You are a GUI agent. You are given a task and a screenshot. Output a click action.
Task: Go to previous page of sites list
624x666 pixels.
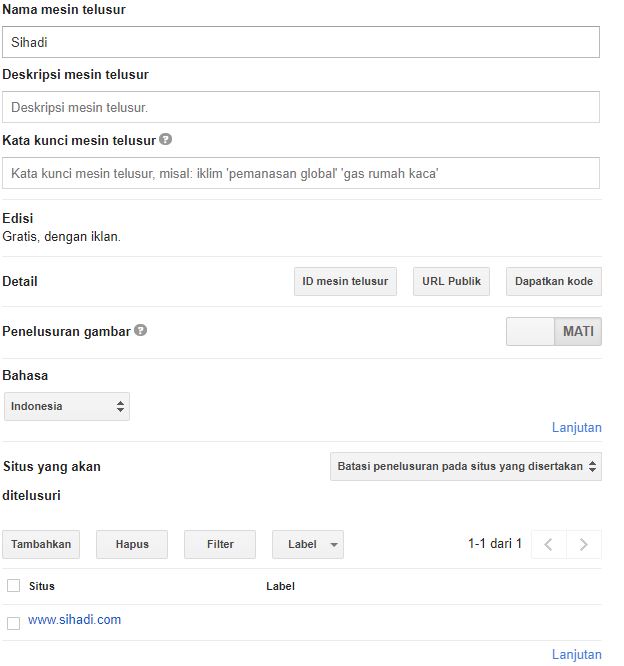pyautogui.click(x=548, y=544)
